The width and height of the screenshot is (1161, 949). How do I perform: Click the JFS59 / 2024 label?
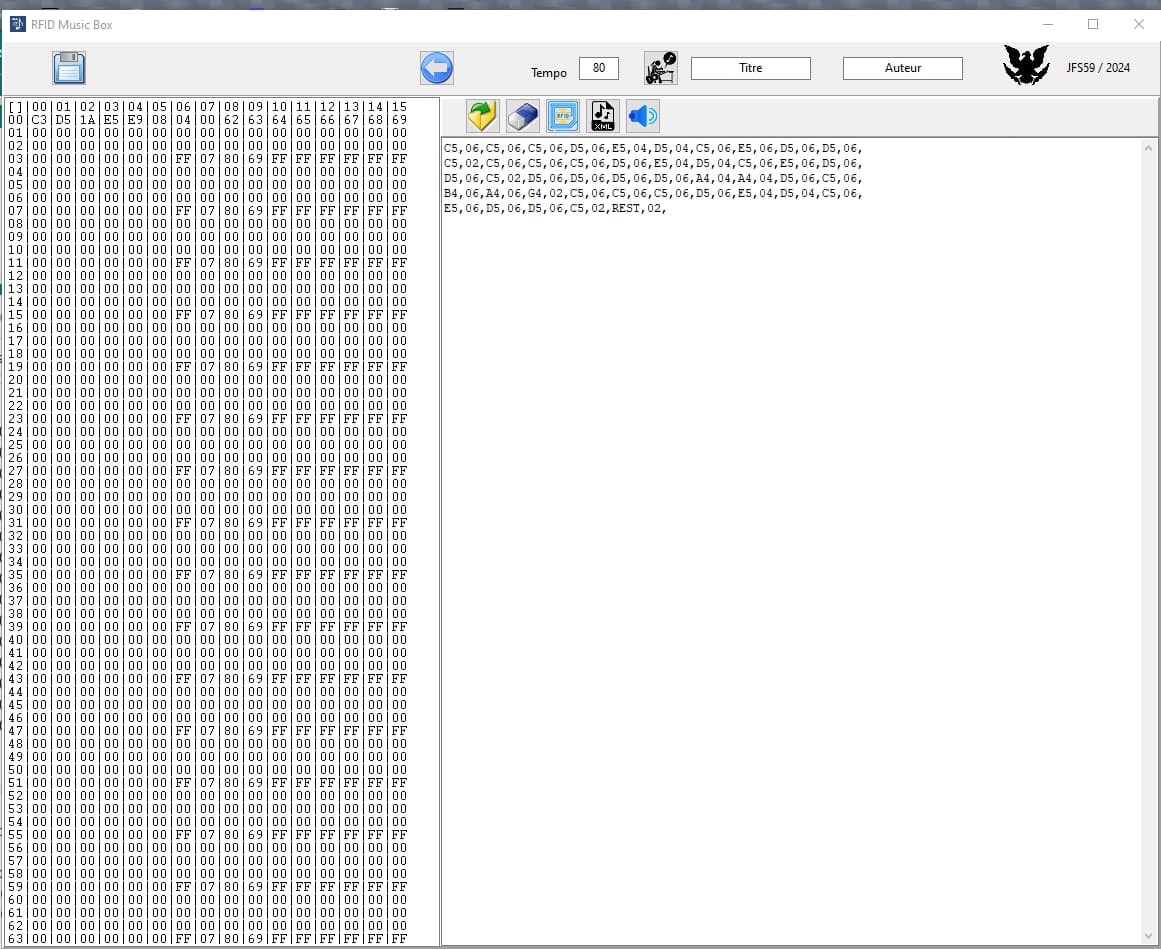pos(1098,68)
